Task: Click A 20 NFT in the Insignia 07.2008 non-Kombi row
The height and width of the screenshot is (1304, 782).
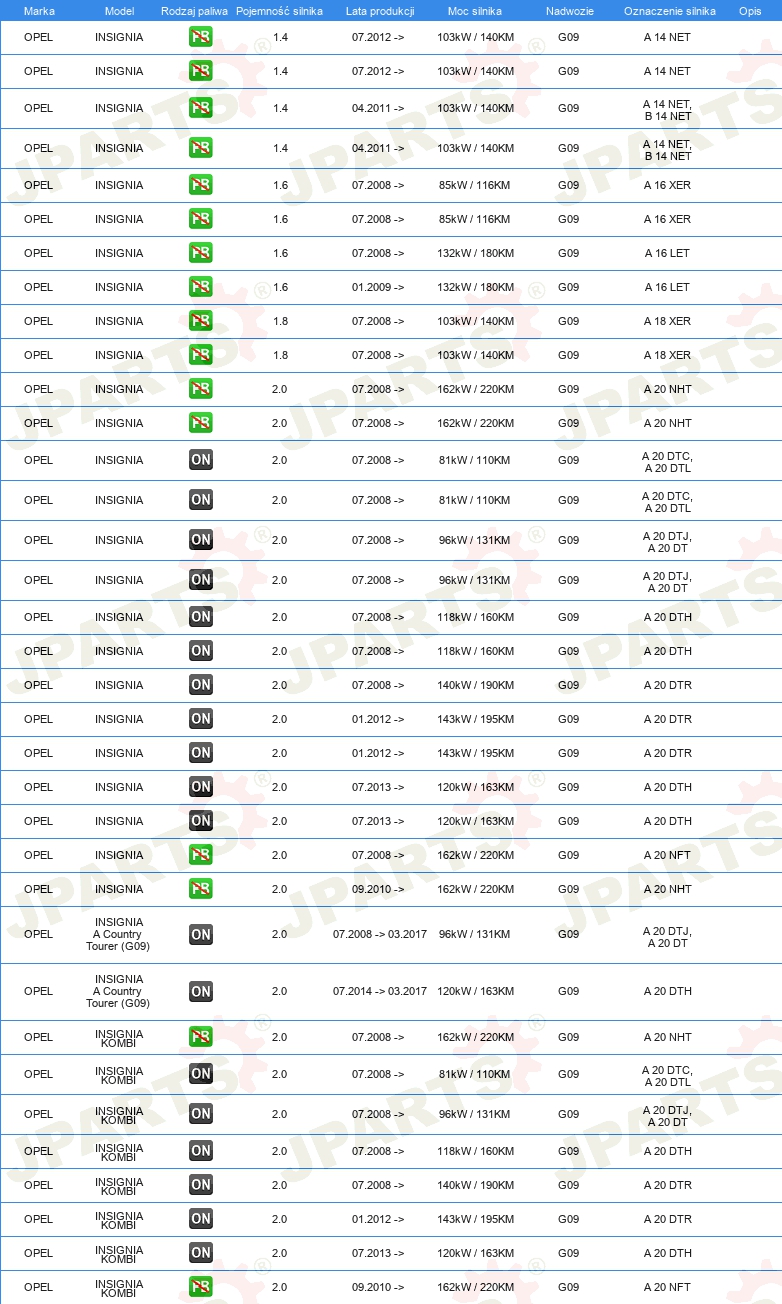Action: [667, 855]
